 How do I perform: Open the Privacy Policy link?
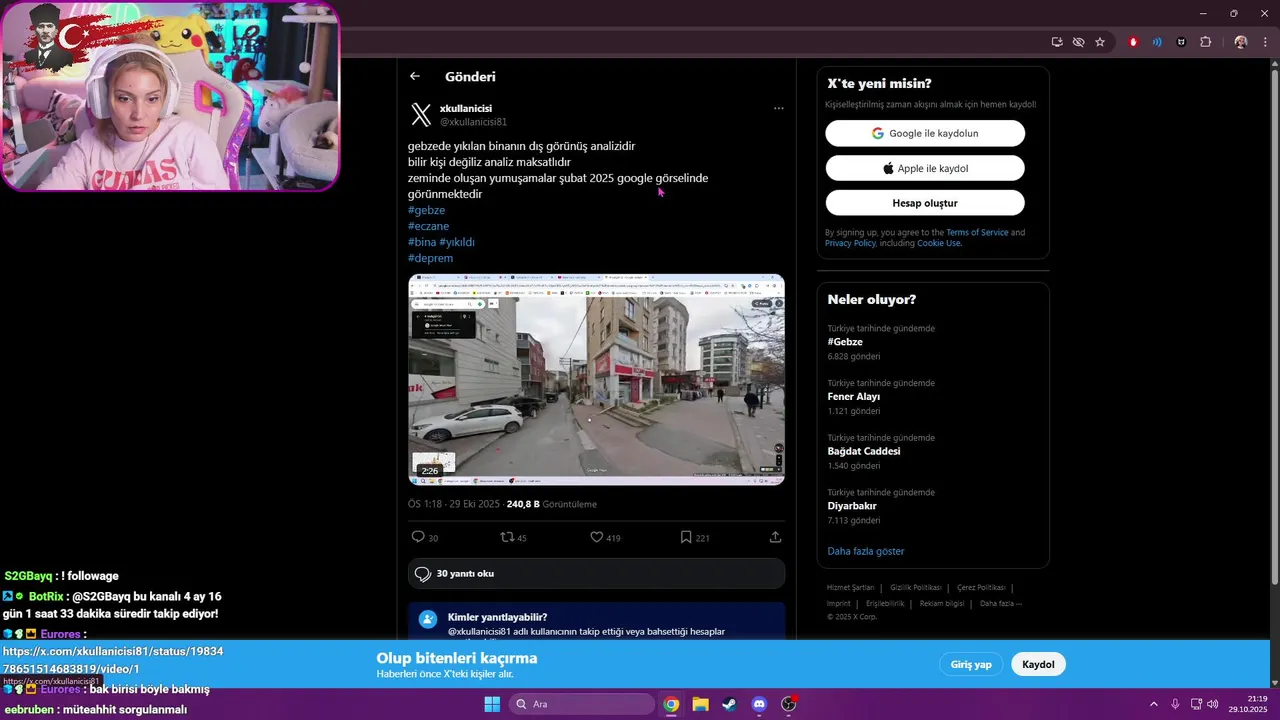pyautogui.click(x=850, y=243)
